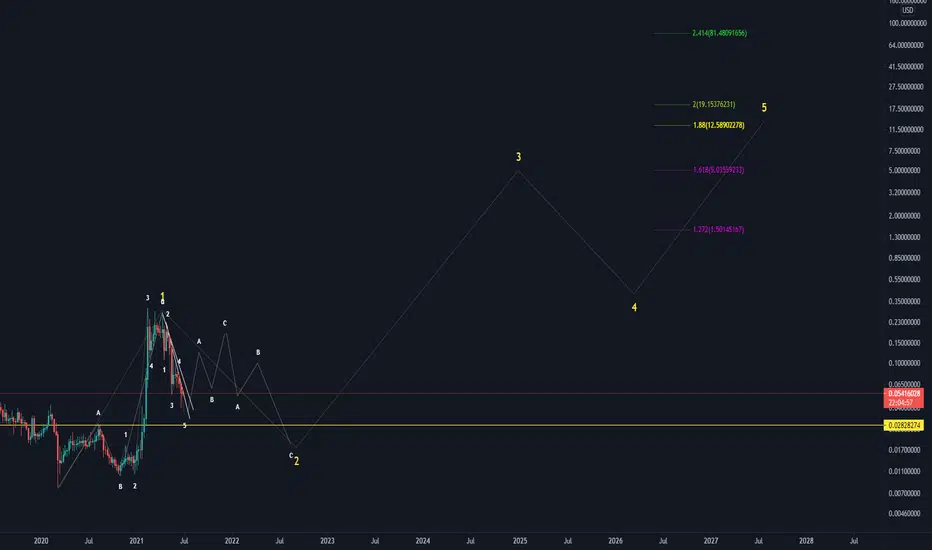Select the 1.272(1.50145167) Fibonacci level label
This screenshot has width=932, height=550.
tap(718, 230)
